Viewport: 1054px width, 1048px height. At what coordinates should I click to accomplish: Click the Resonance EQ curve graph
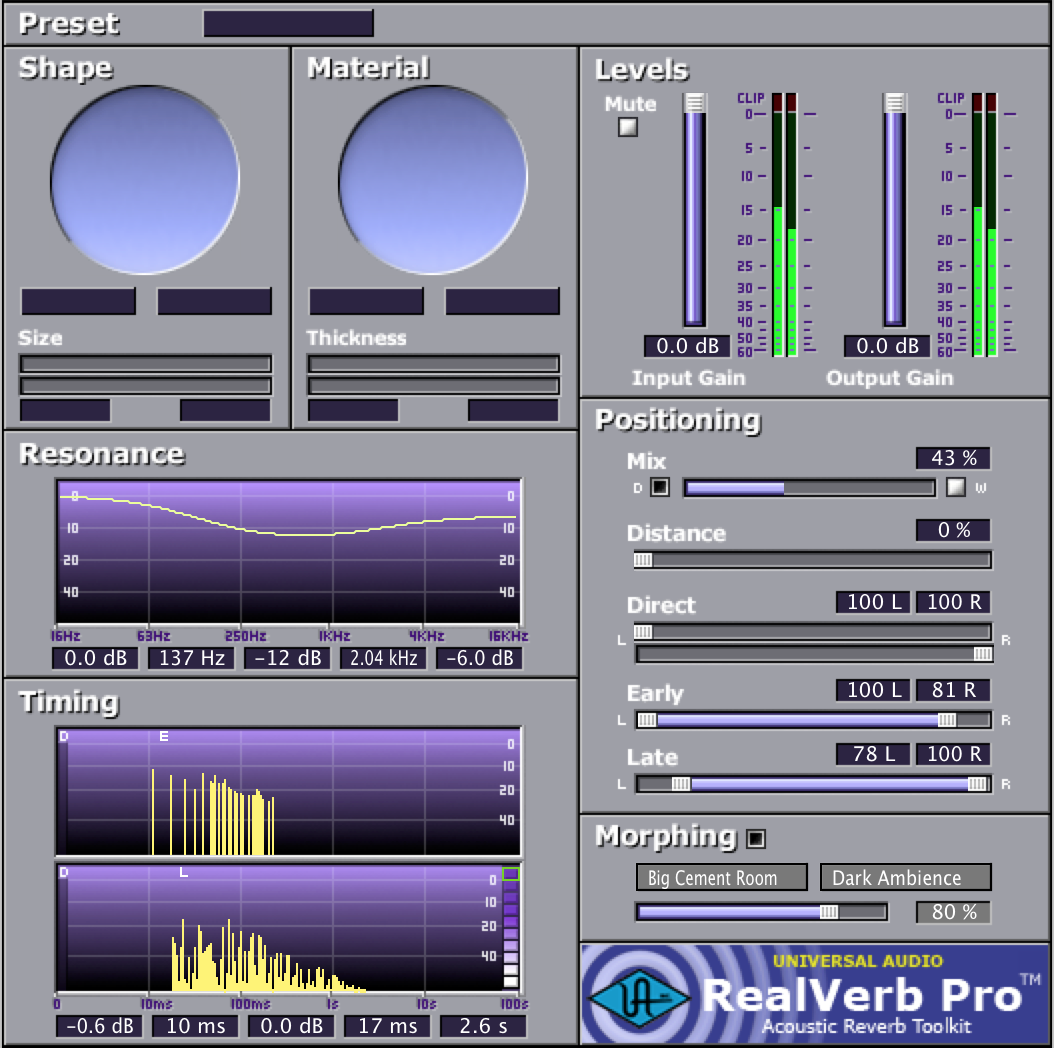[288, 552]
